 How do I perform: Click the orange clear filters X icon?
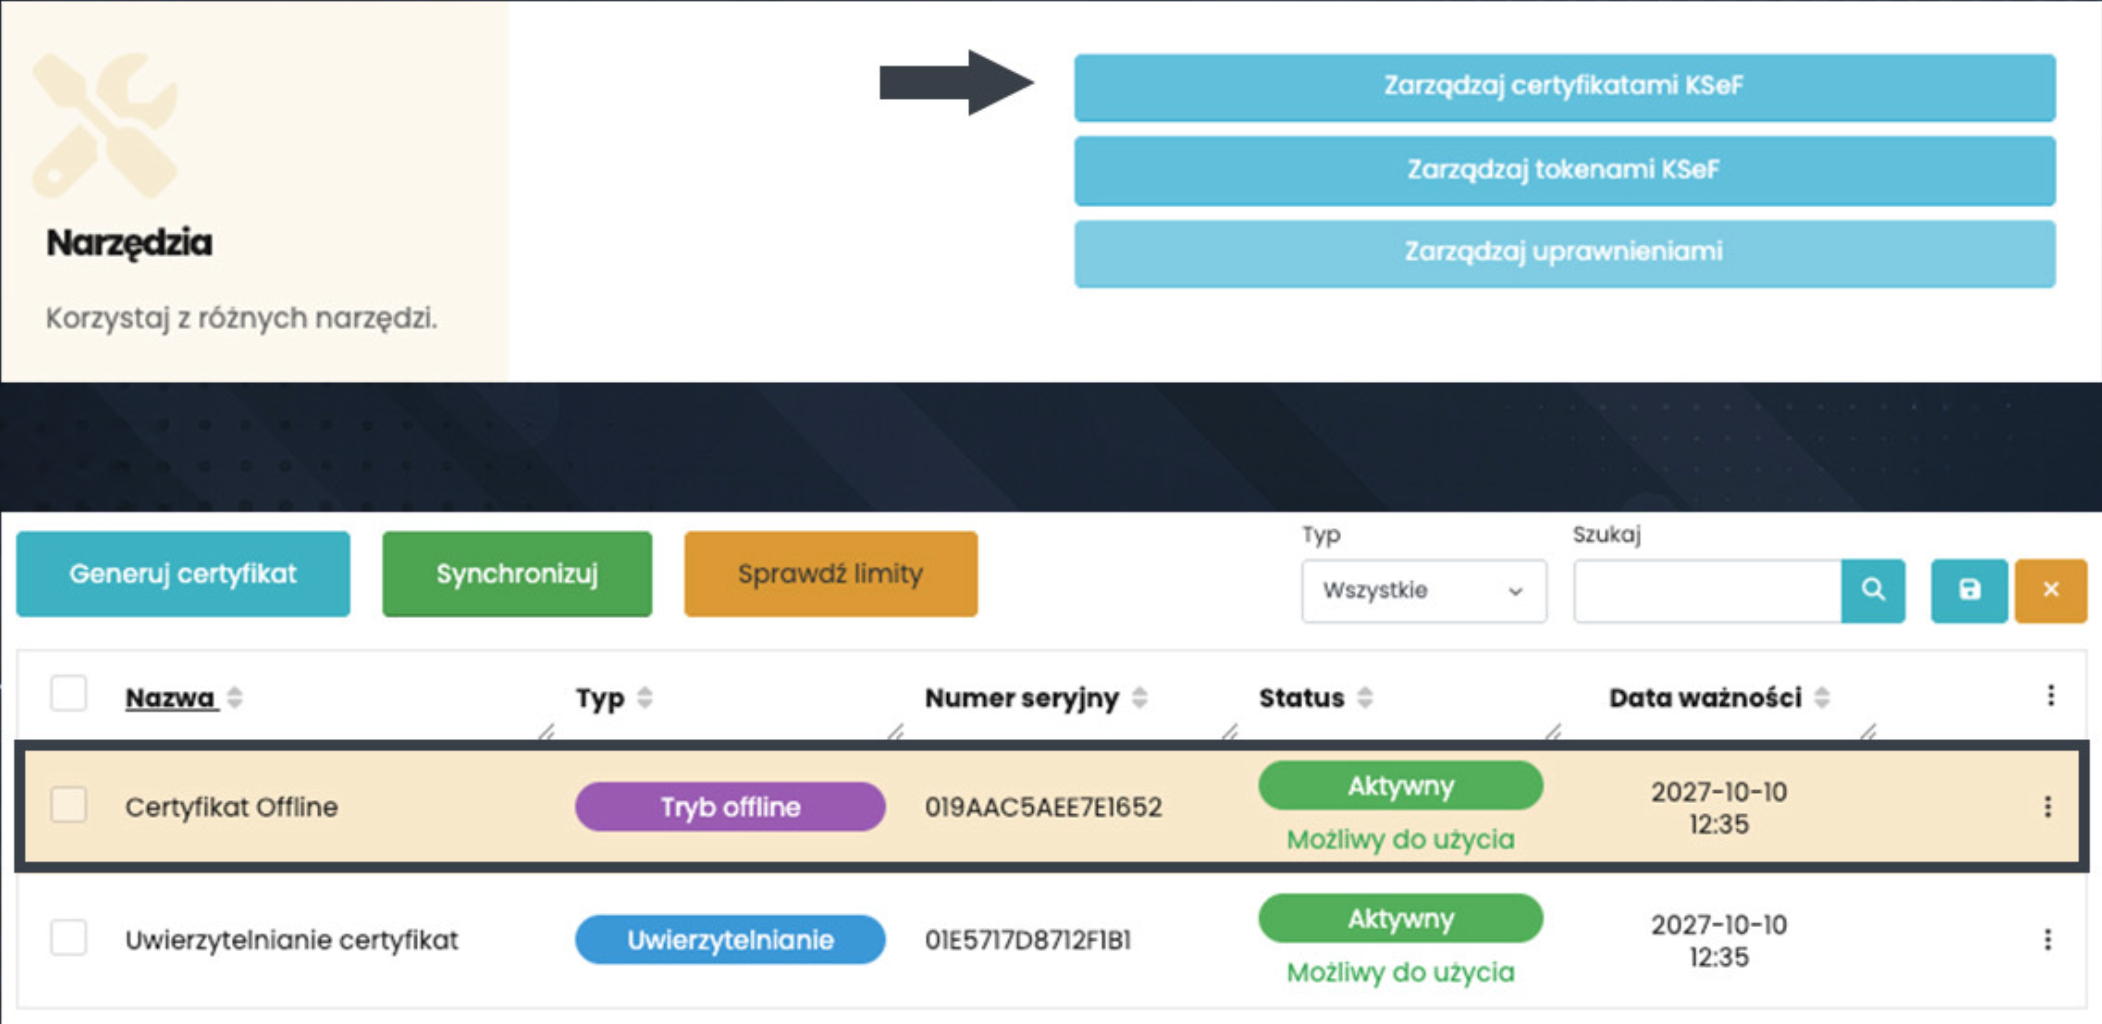[x=2050, y=590]
